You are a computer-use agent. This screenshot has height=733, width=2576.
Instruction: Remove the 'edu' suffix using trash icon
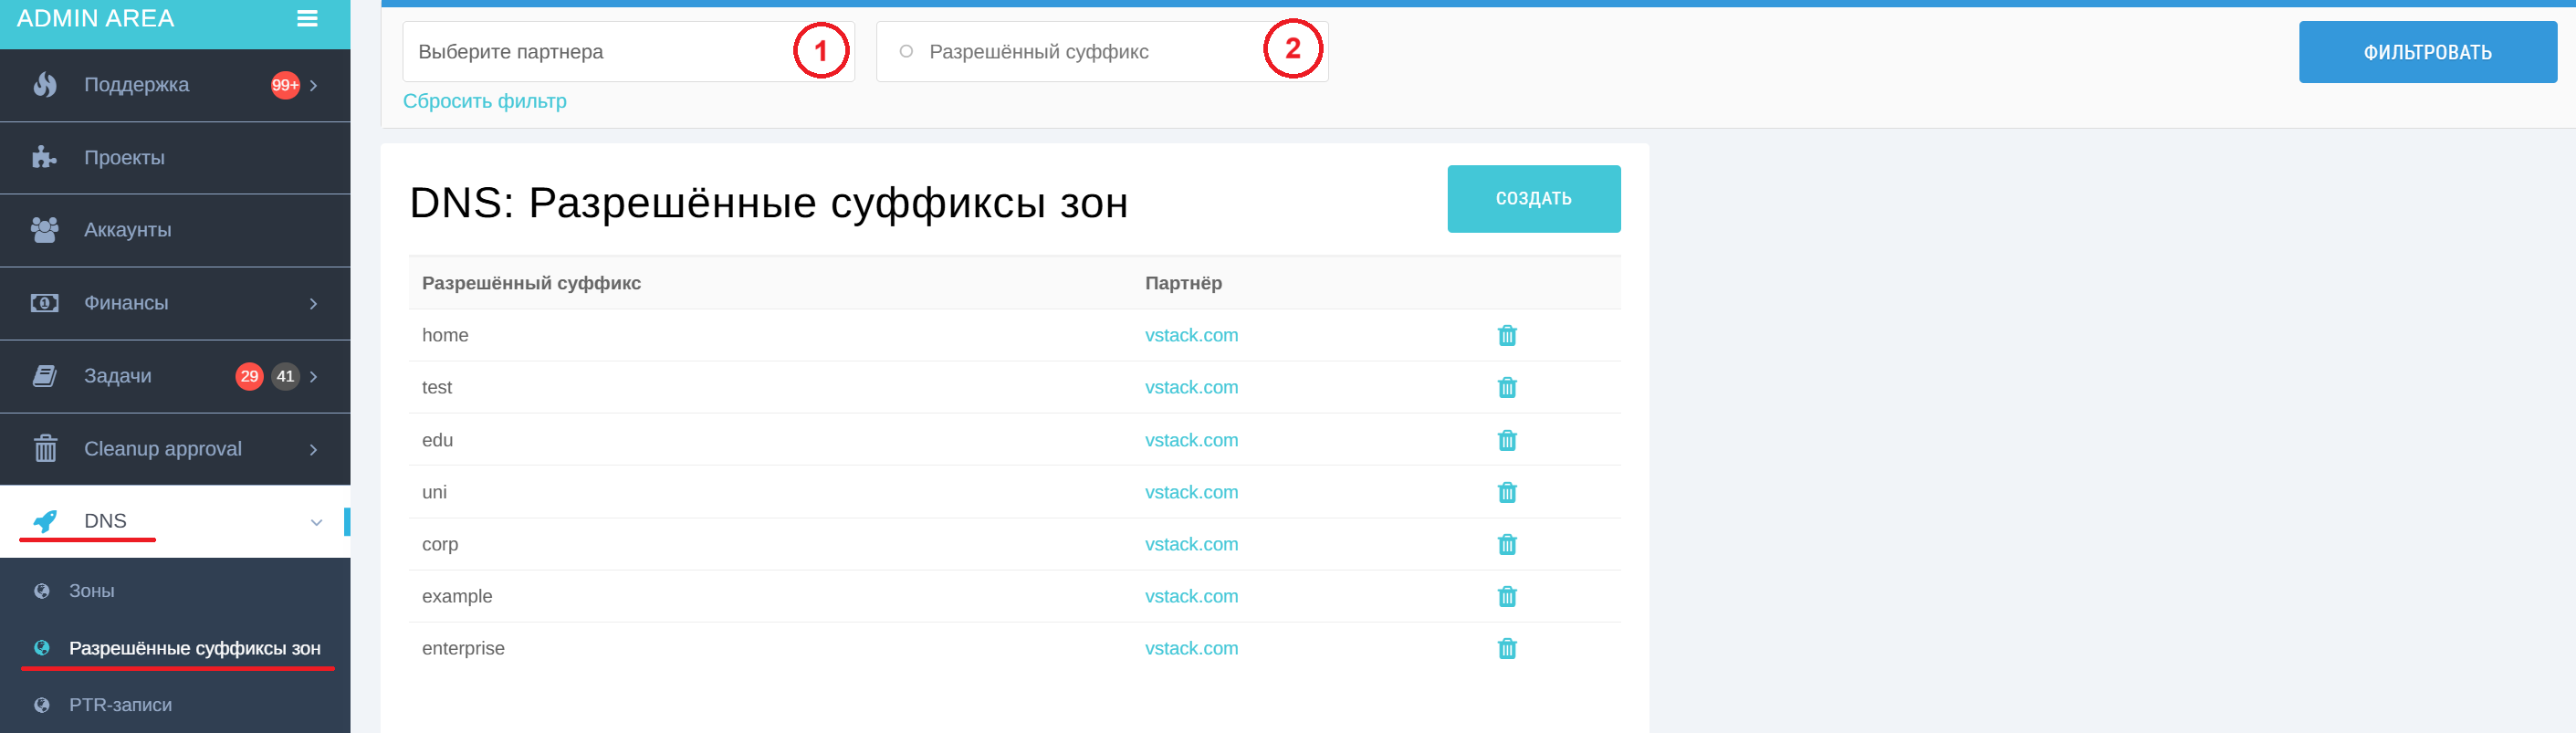(x=1506, y=441)
